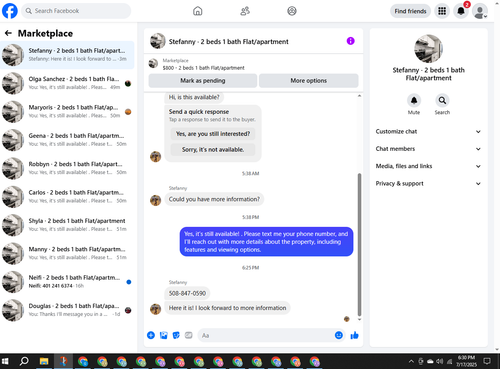Search in conversation magnifier icon
500x369 pixels.
[442, 100]
